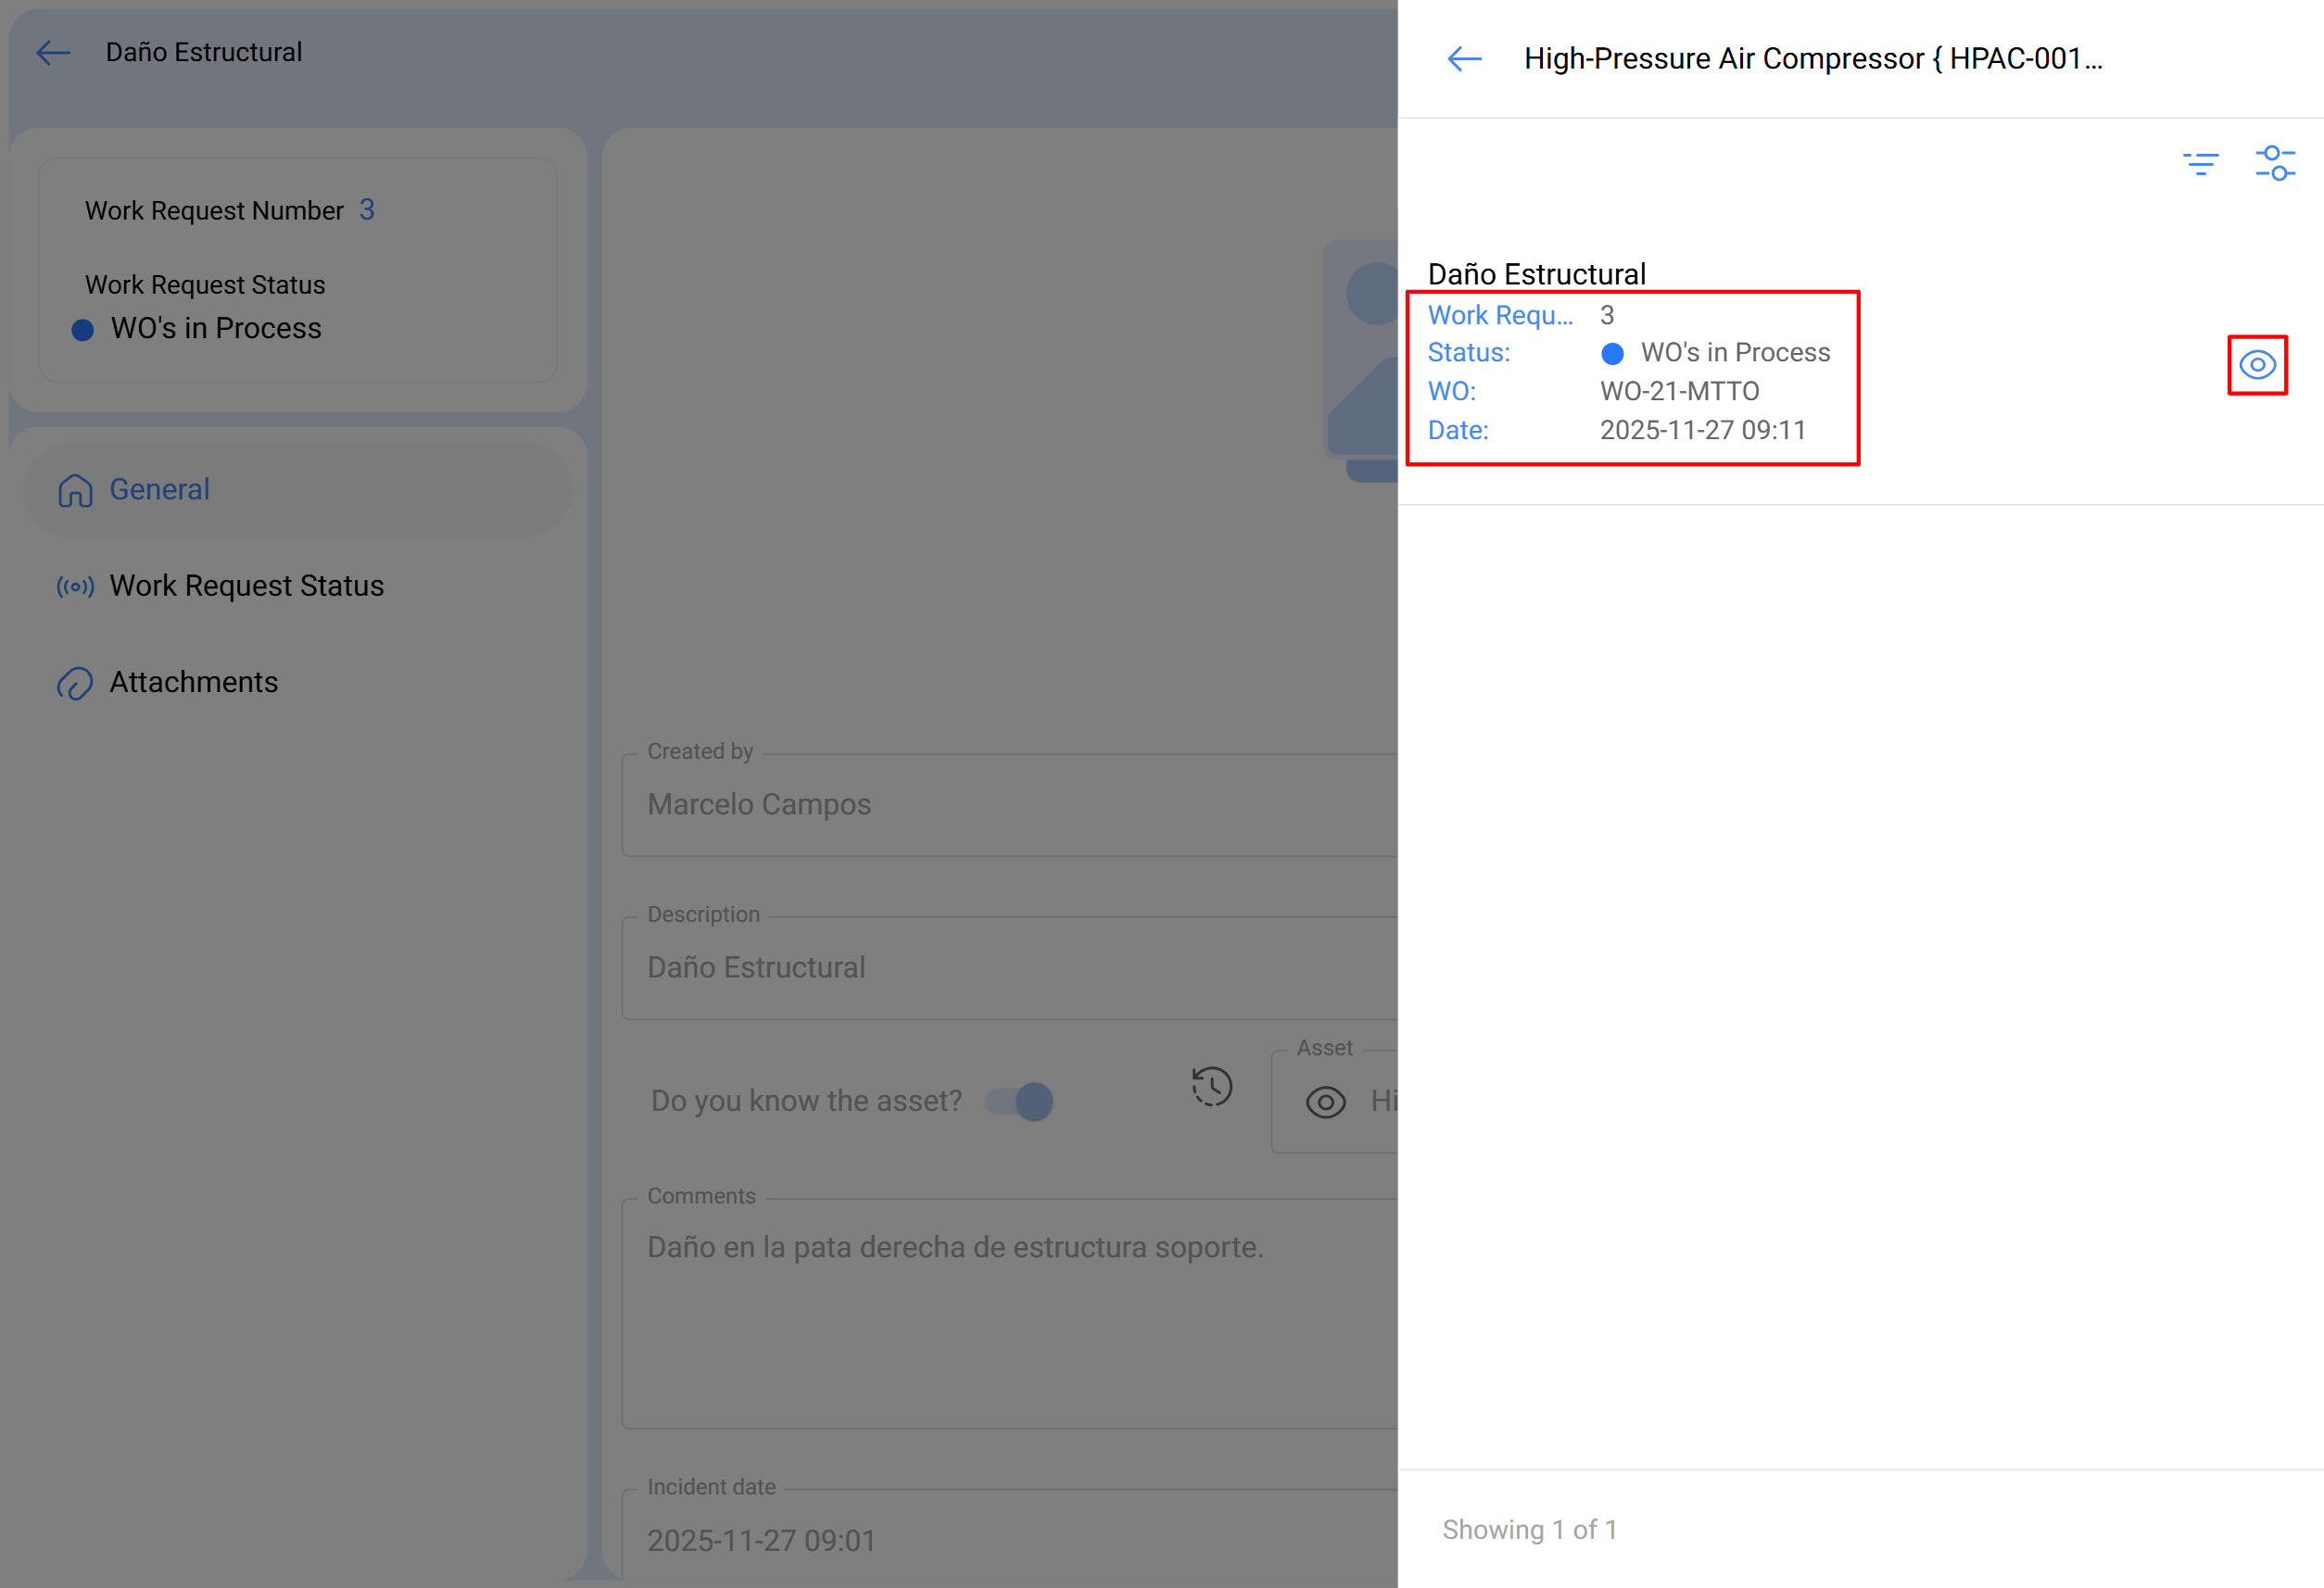Click the broadcast icon beside Work Request Status
The image size is (2324, 1588).
coord(75,587)
